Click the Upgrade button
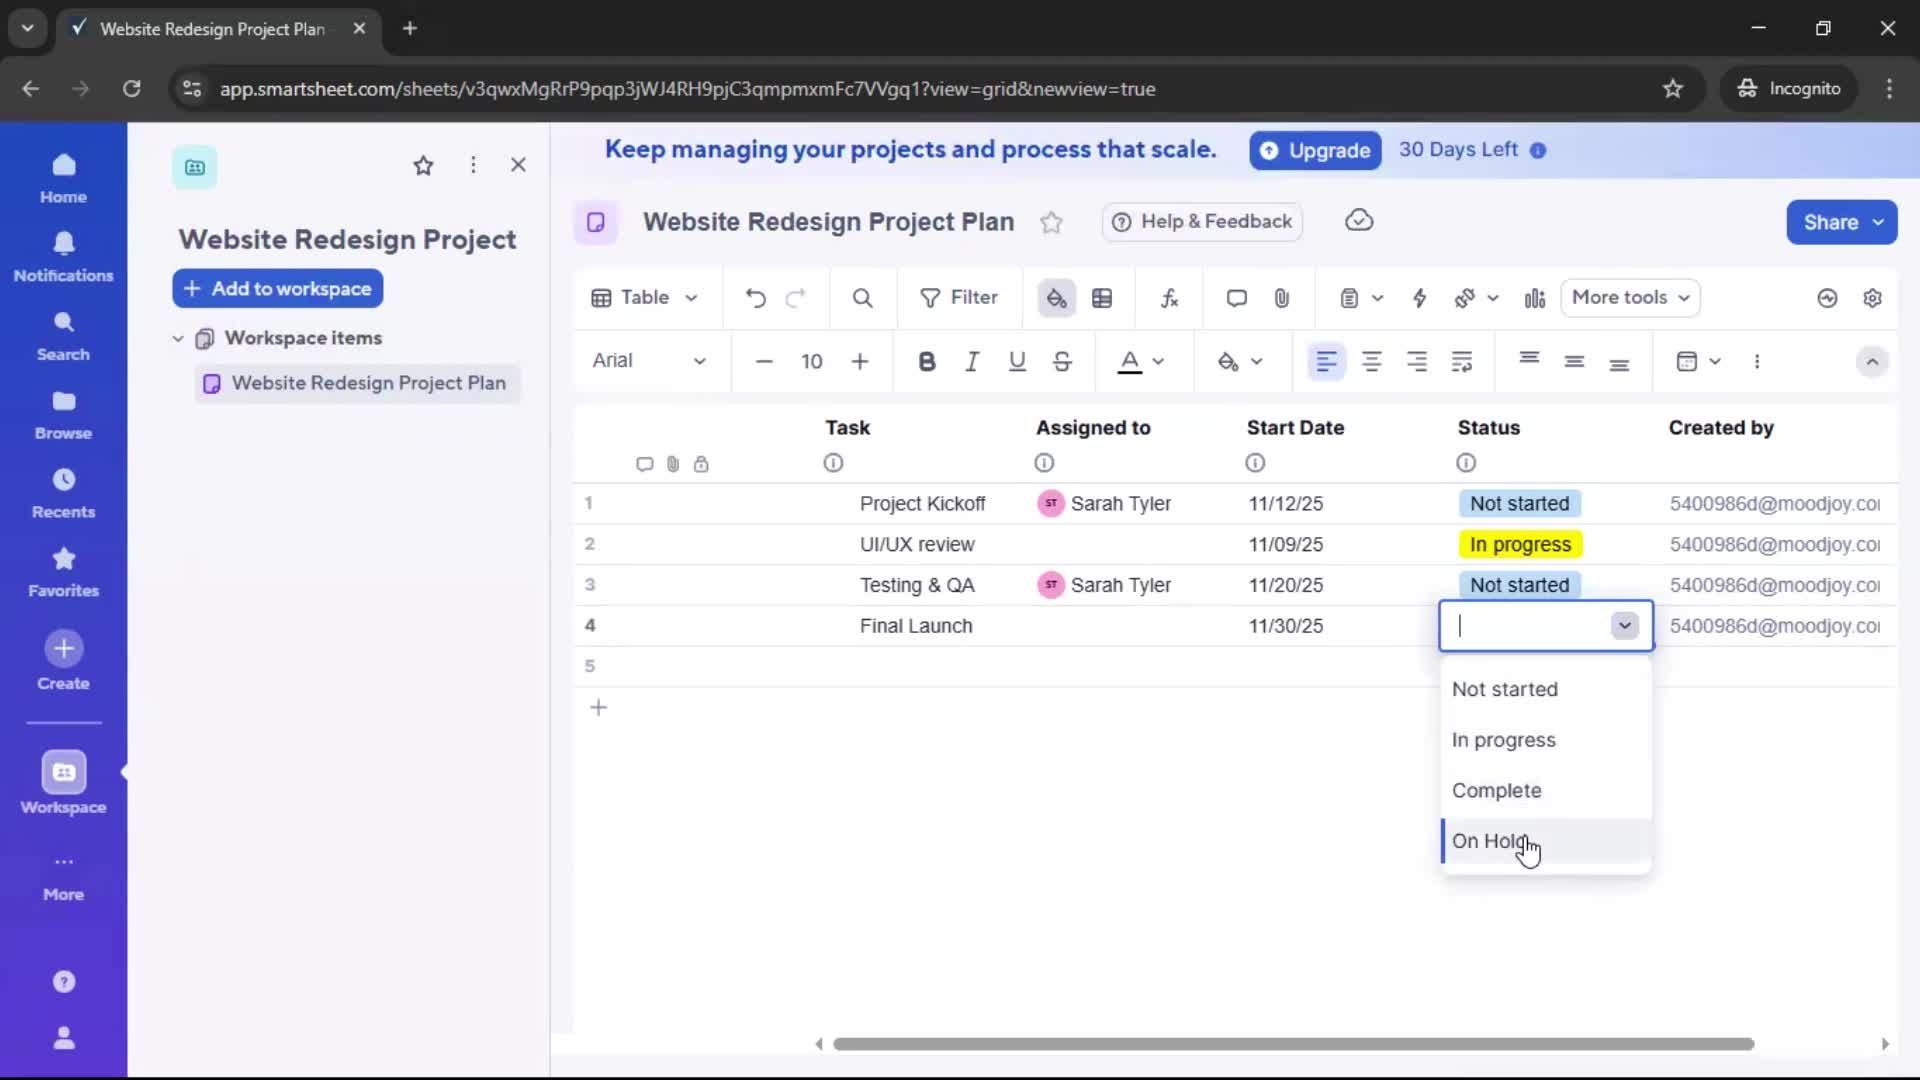The image size is (1920, 1080). coord(1315,150)
